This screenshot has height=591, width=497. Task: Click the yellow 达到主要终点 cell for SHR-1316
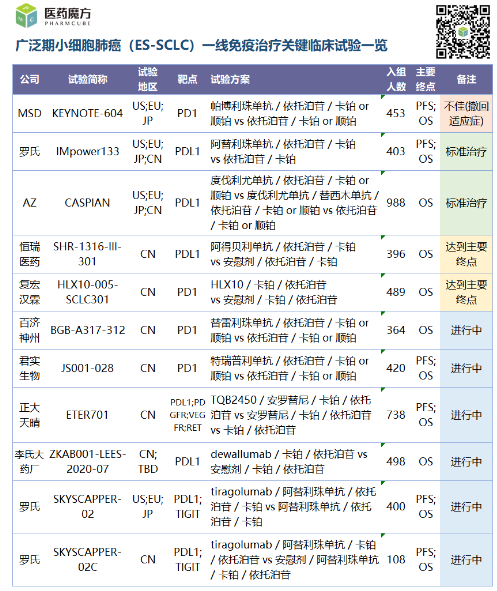(466, 254)
